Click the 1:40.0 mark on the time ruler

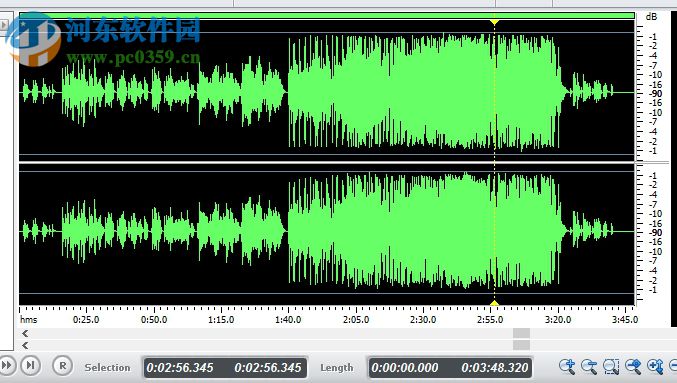(x=288, y=320)
